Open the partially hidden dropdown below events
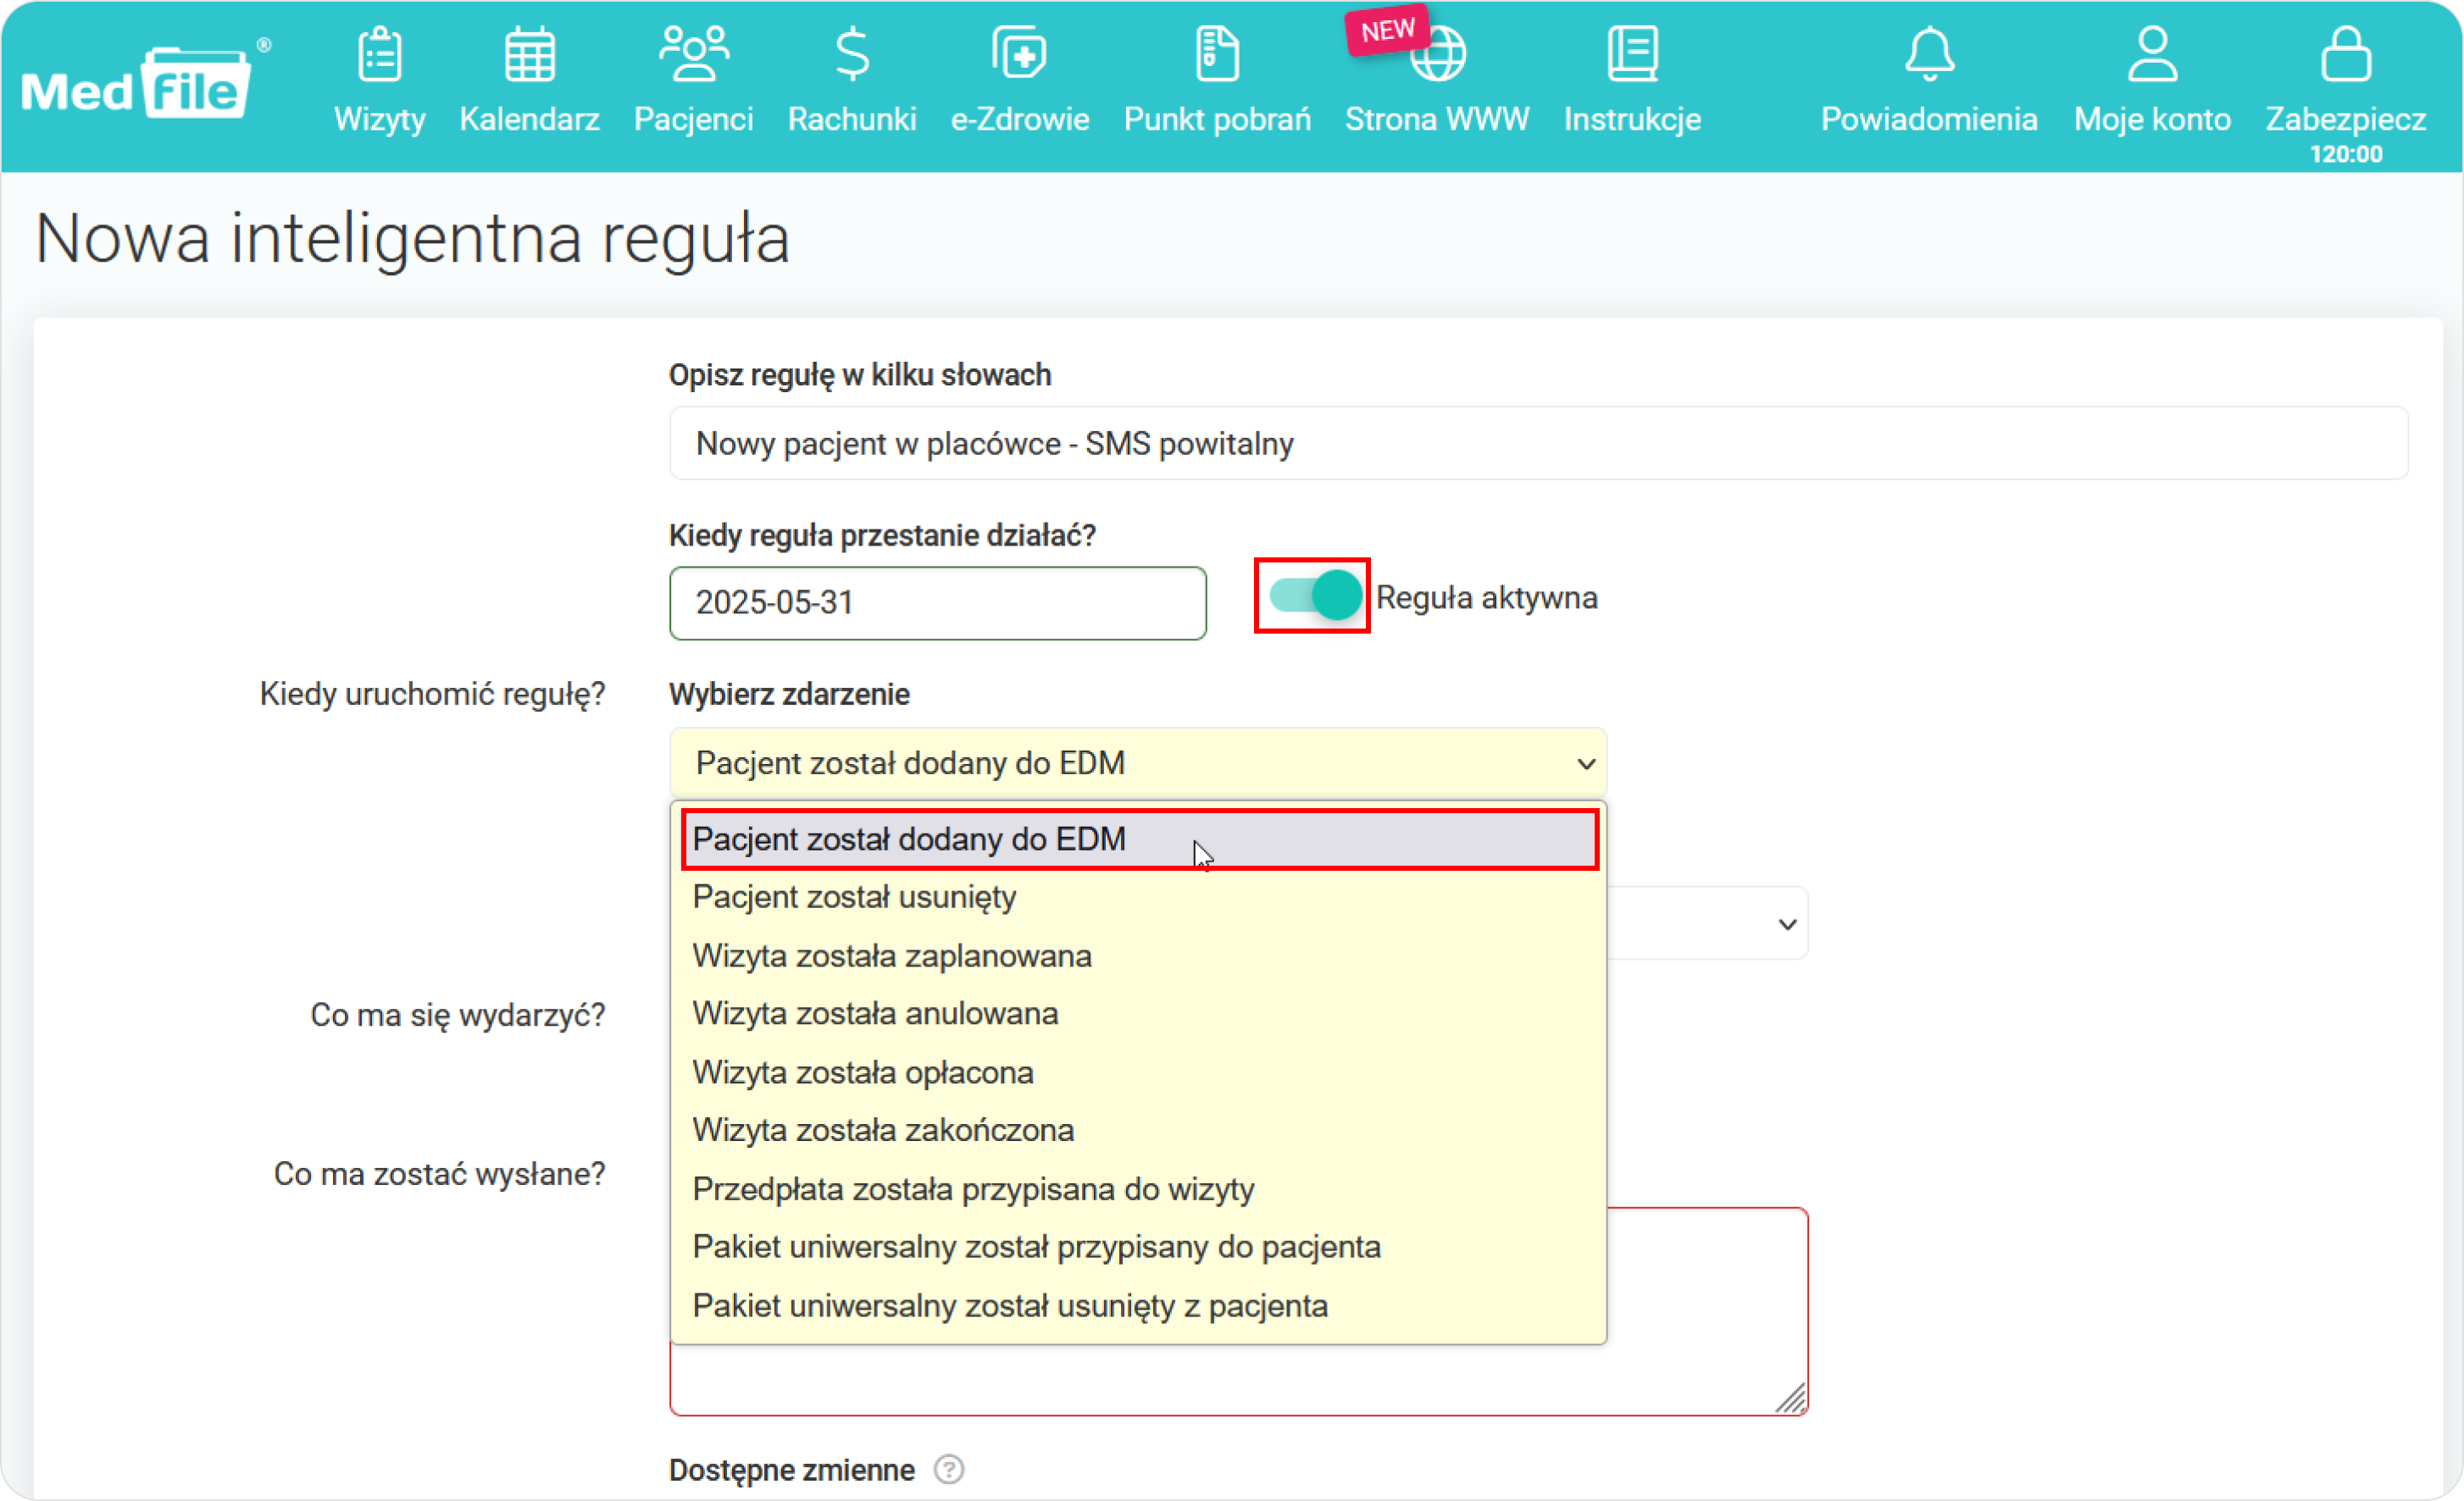Image resolution: width=2464 pixels, height=1501 pixels. (1708, 923)
